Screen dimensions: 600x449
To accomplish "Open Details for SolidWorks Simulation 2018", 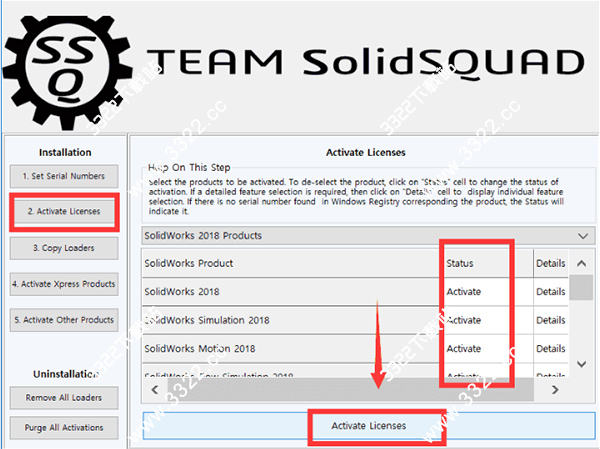I will (551, 320).
